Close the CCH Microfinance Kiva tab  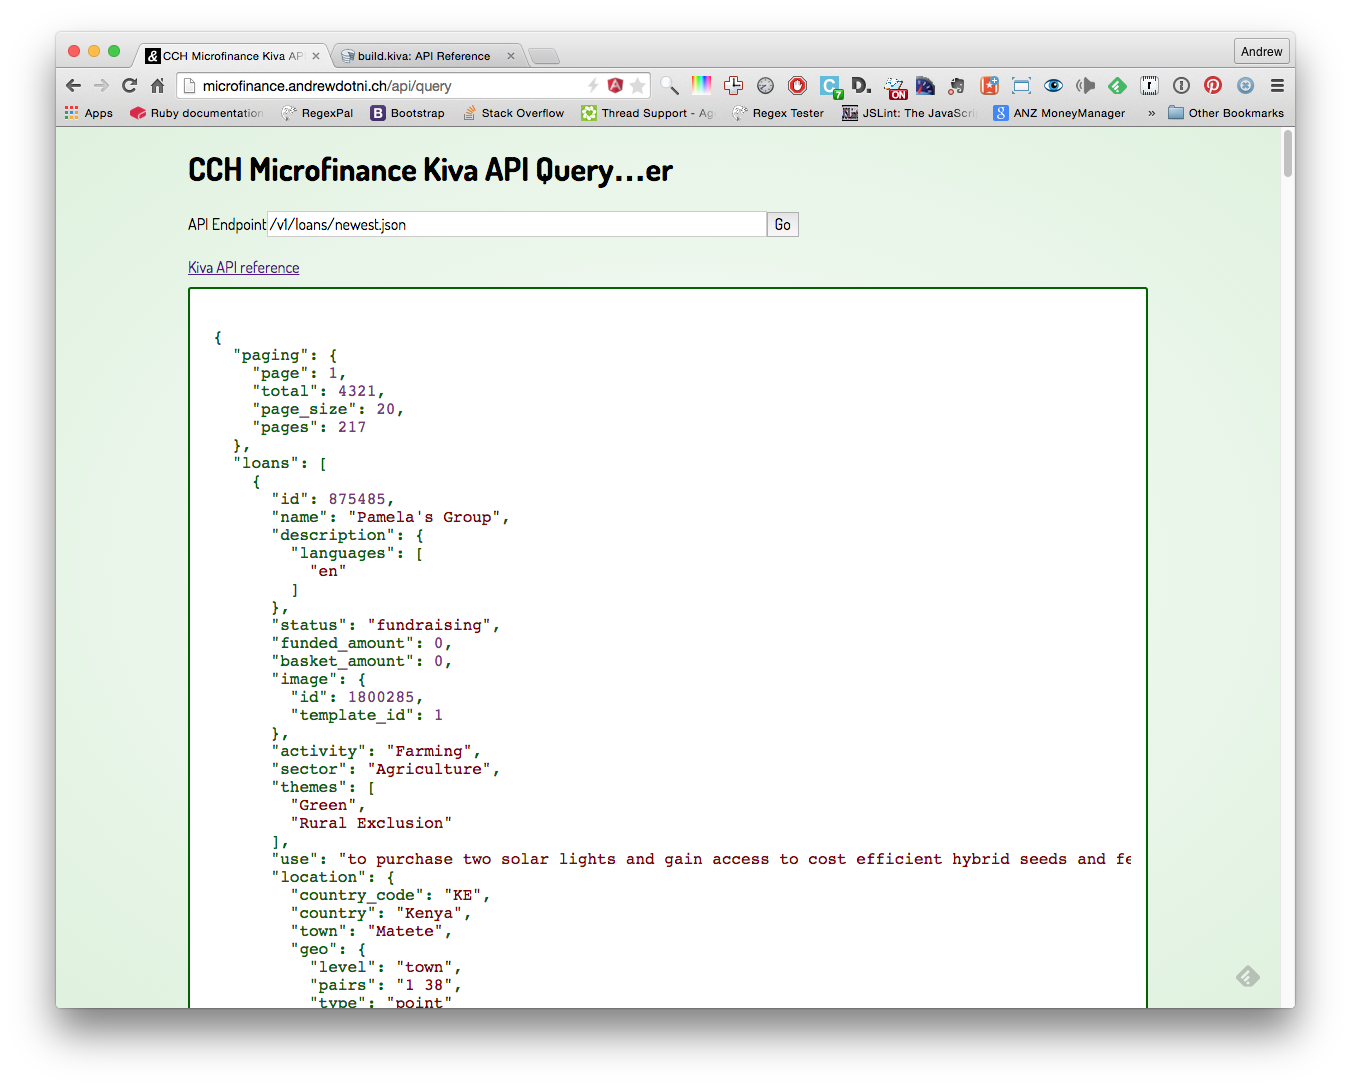pos(316,56)
